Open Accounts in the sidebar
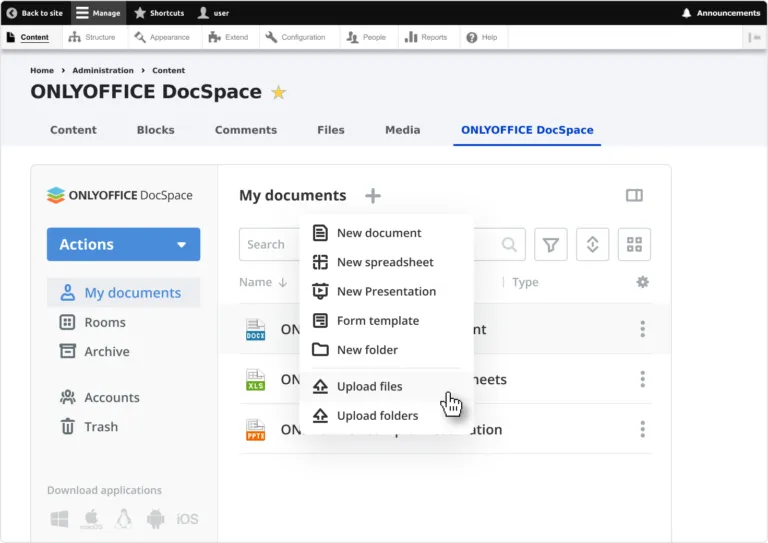 [x=99, y=398]
